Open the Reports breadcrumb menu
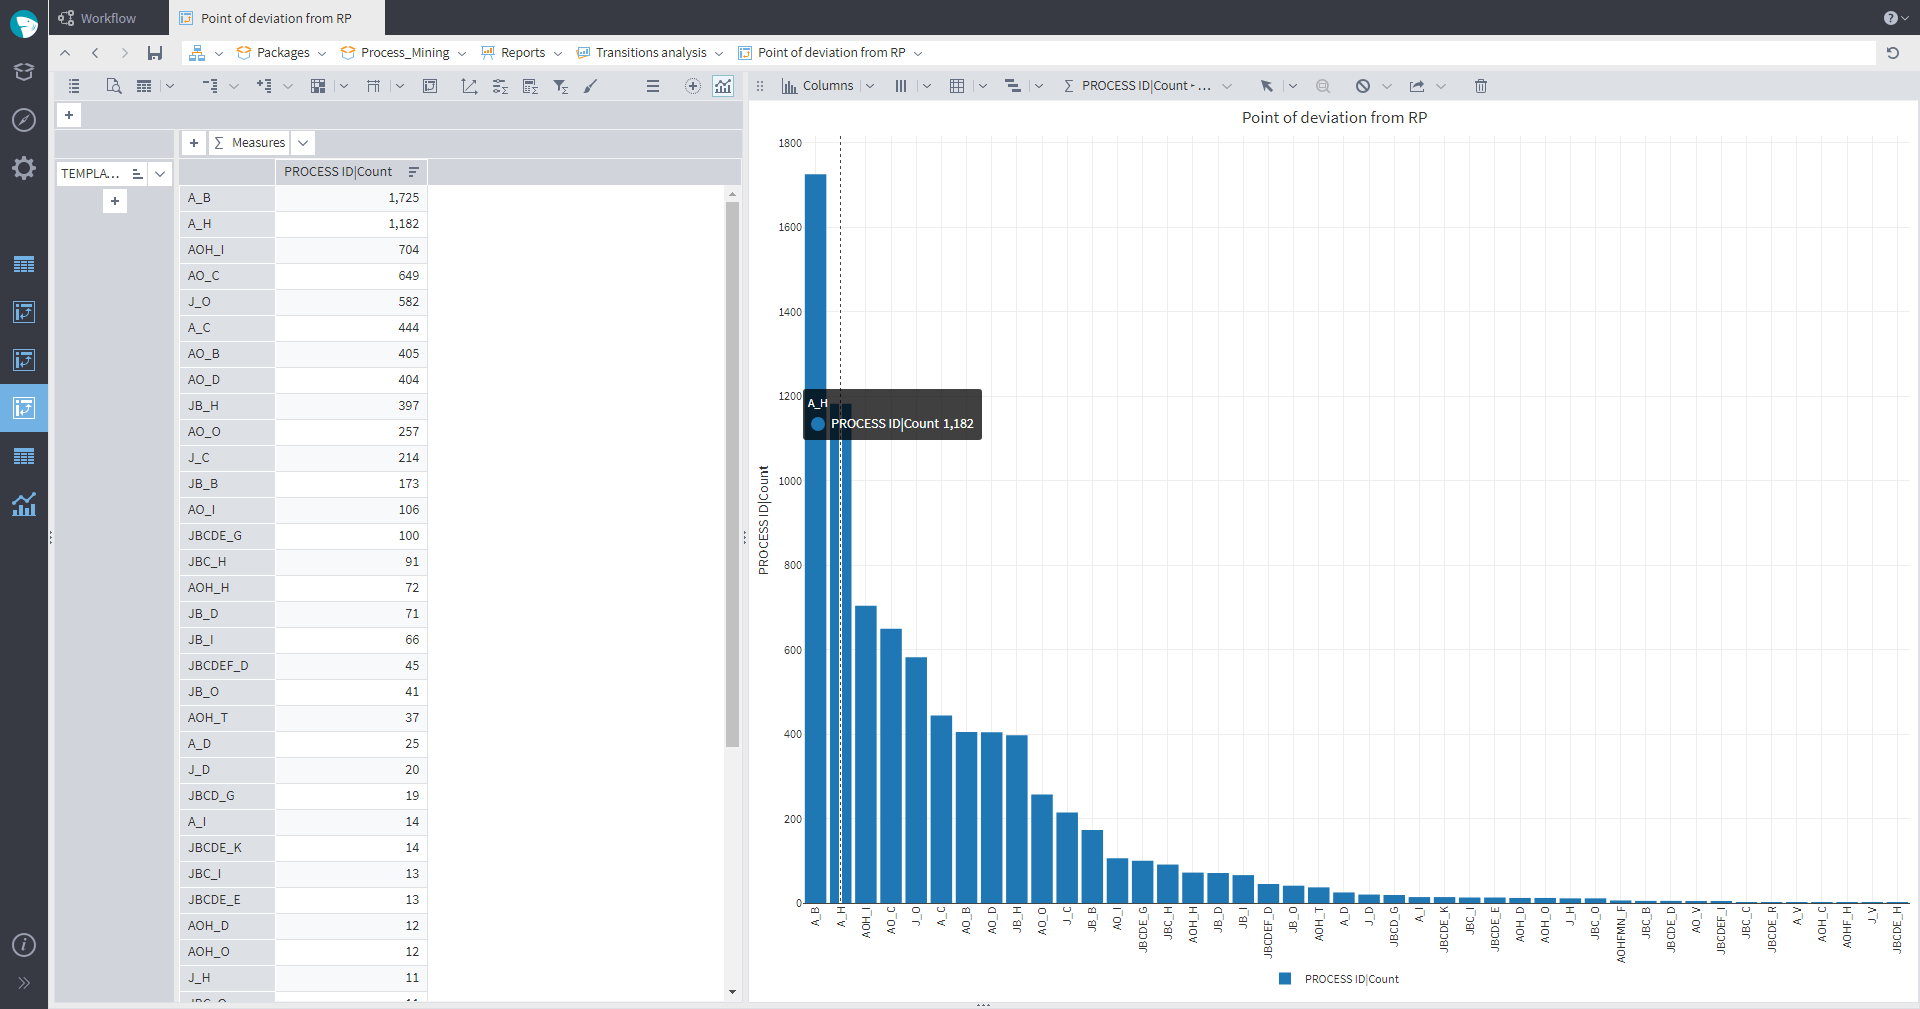 click(522, 53)
